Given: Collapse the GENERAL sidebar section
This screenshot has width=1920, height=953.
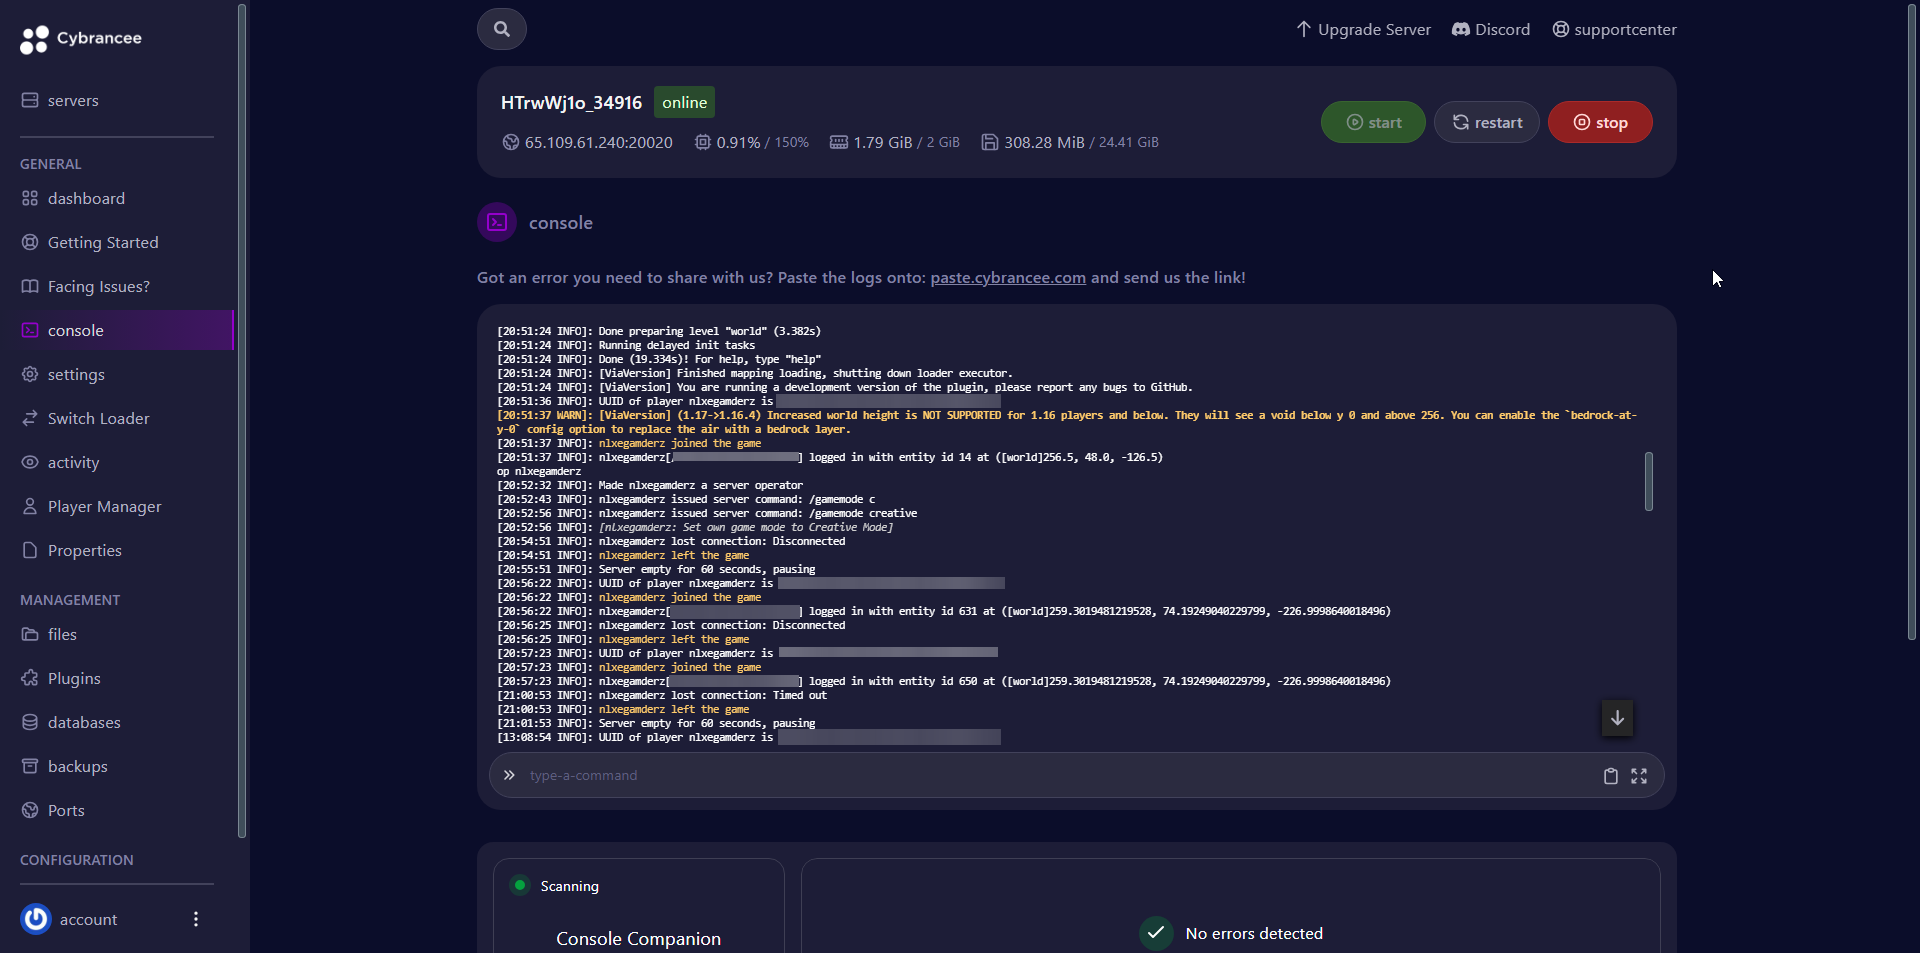Looking at the screenshot, I should [51, 164].
